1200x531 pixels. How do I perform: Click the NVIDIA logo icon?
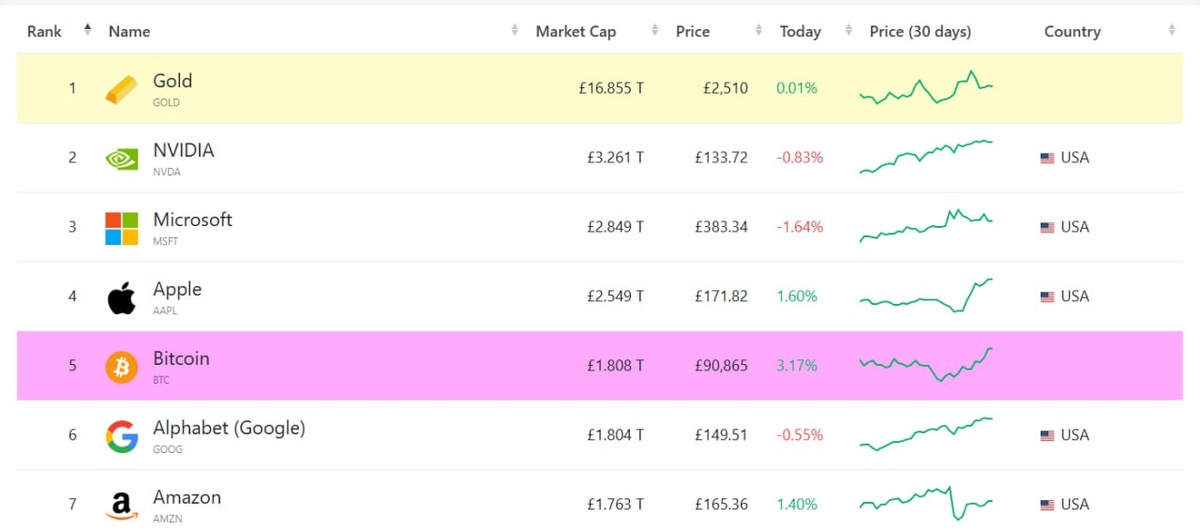[121, 158]
